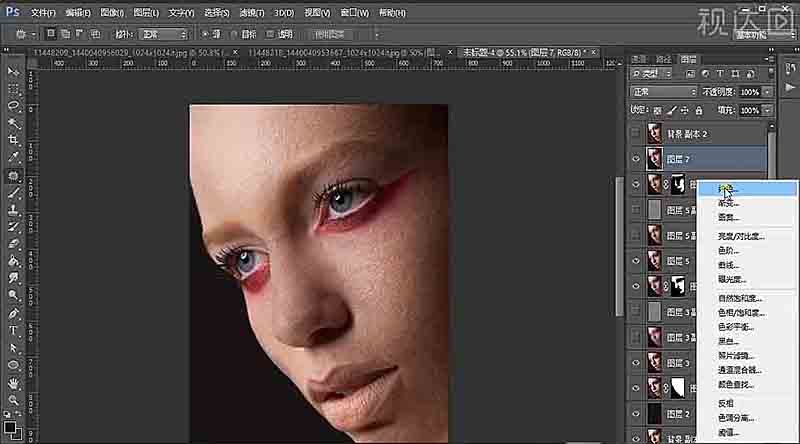Viewport: 800px width, 444px height.
Task: Choose 渐变... from the adjustment menu
Action: coord(729,203)
